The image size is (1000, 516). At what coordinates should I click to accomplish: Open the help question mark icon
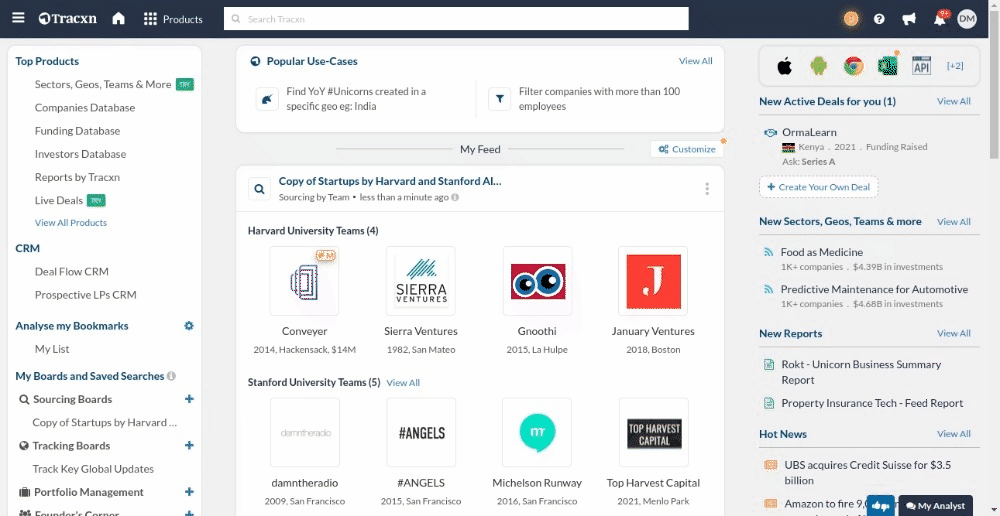(879, 19)
